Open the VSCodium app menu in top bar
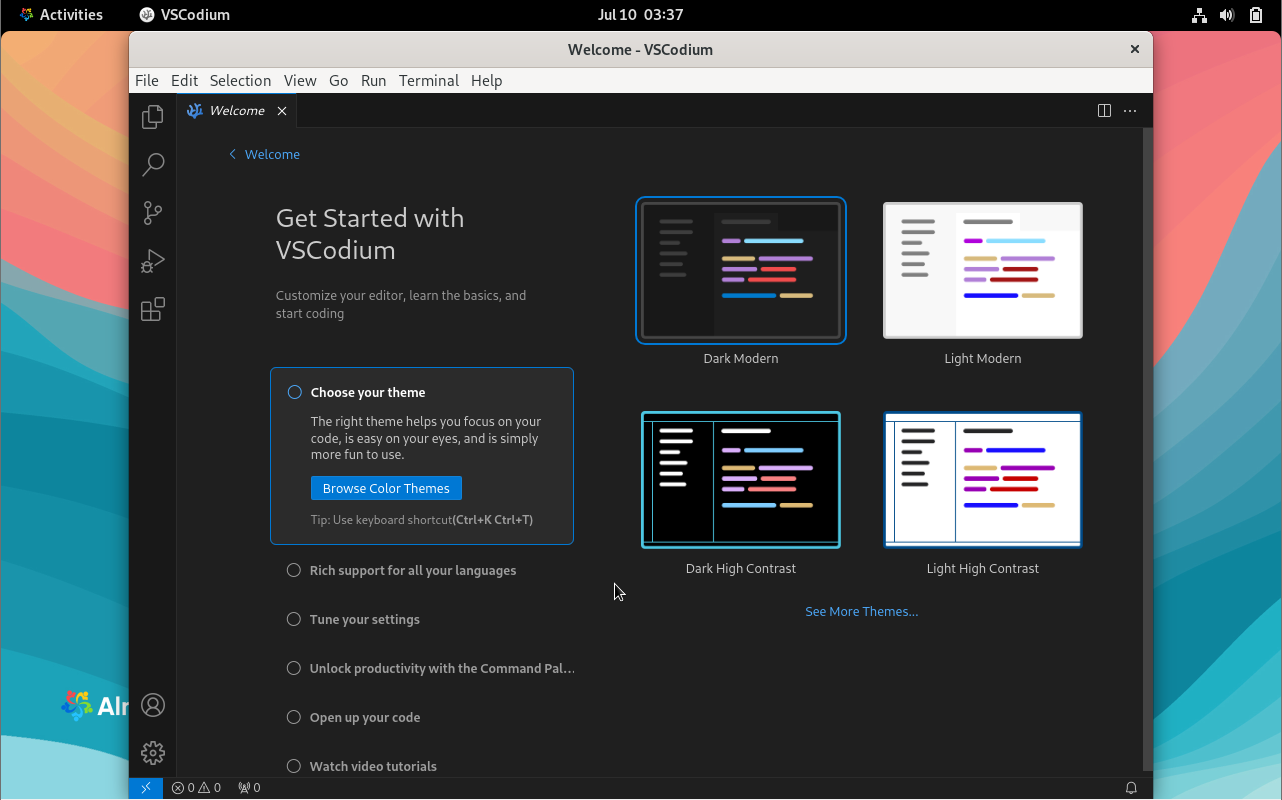The image size is (1282, 800). 185,15
